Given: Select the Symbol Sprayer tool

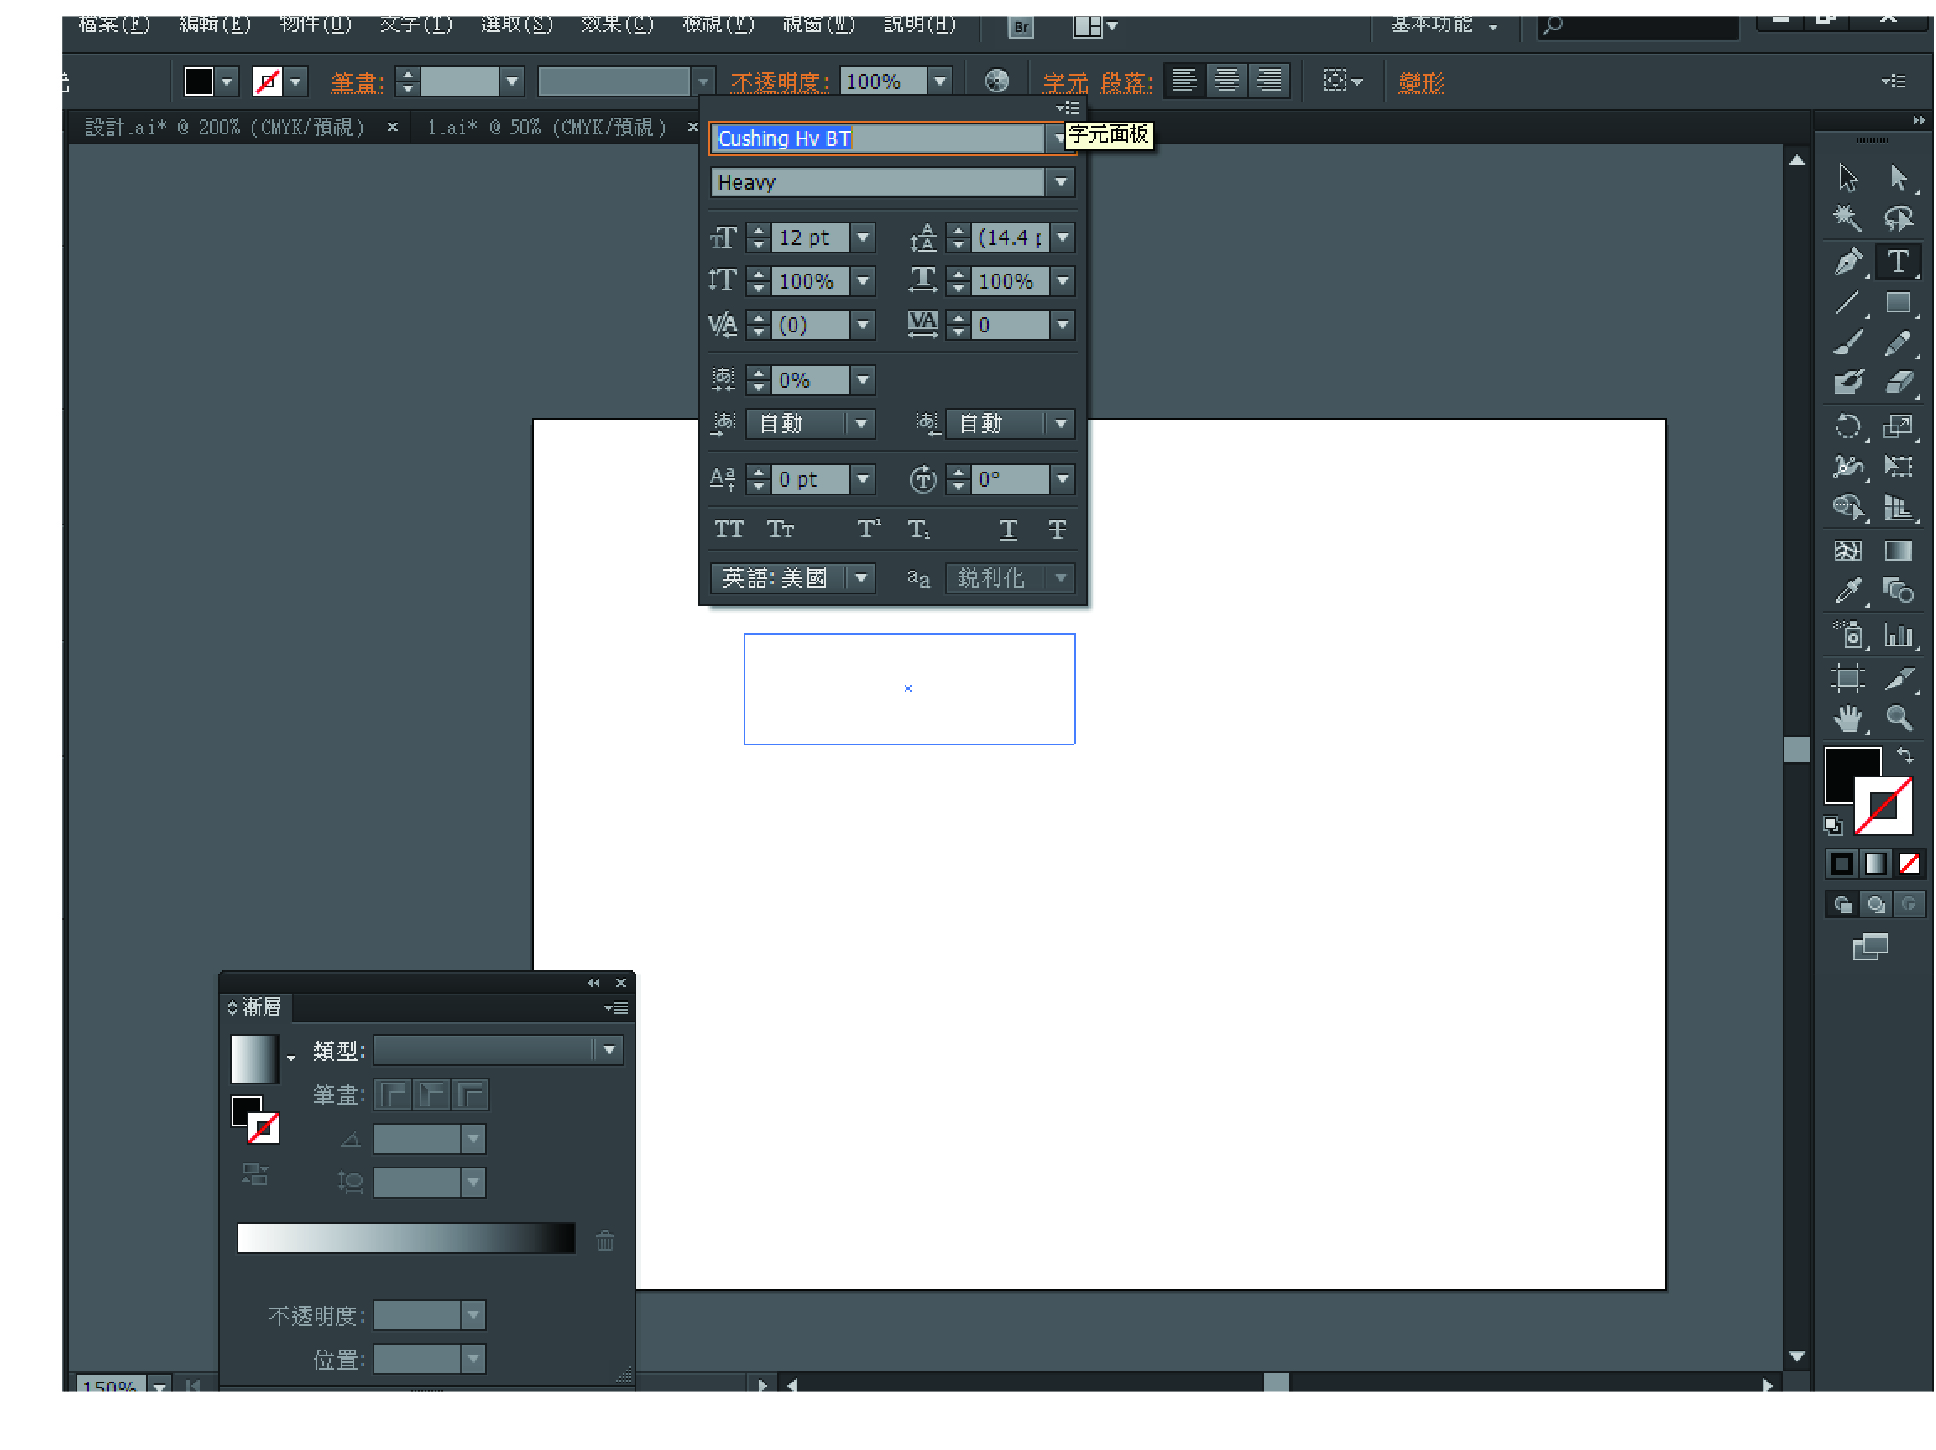Looking at the screenshot, I should [x=1848, y=635].
